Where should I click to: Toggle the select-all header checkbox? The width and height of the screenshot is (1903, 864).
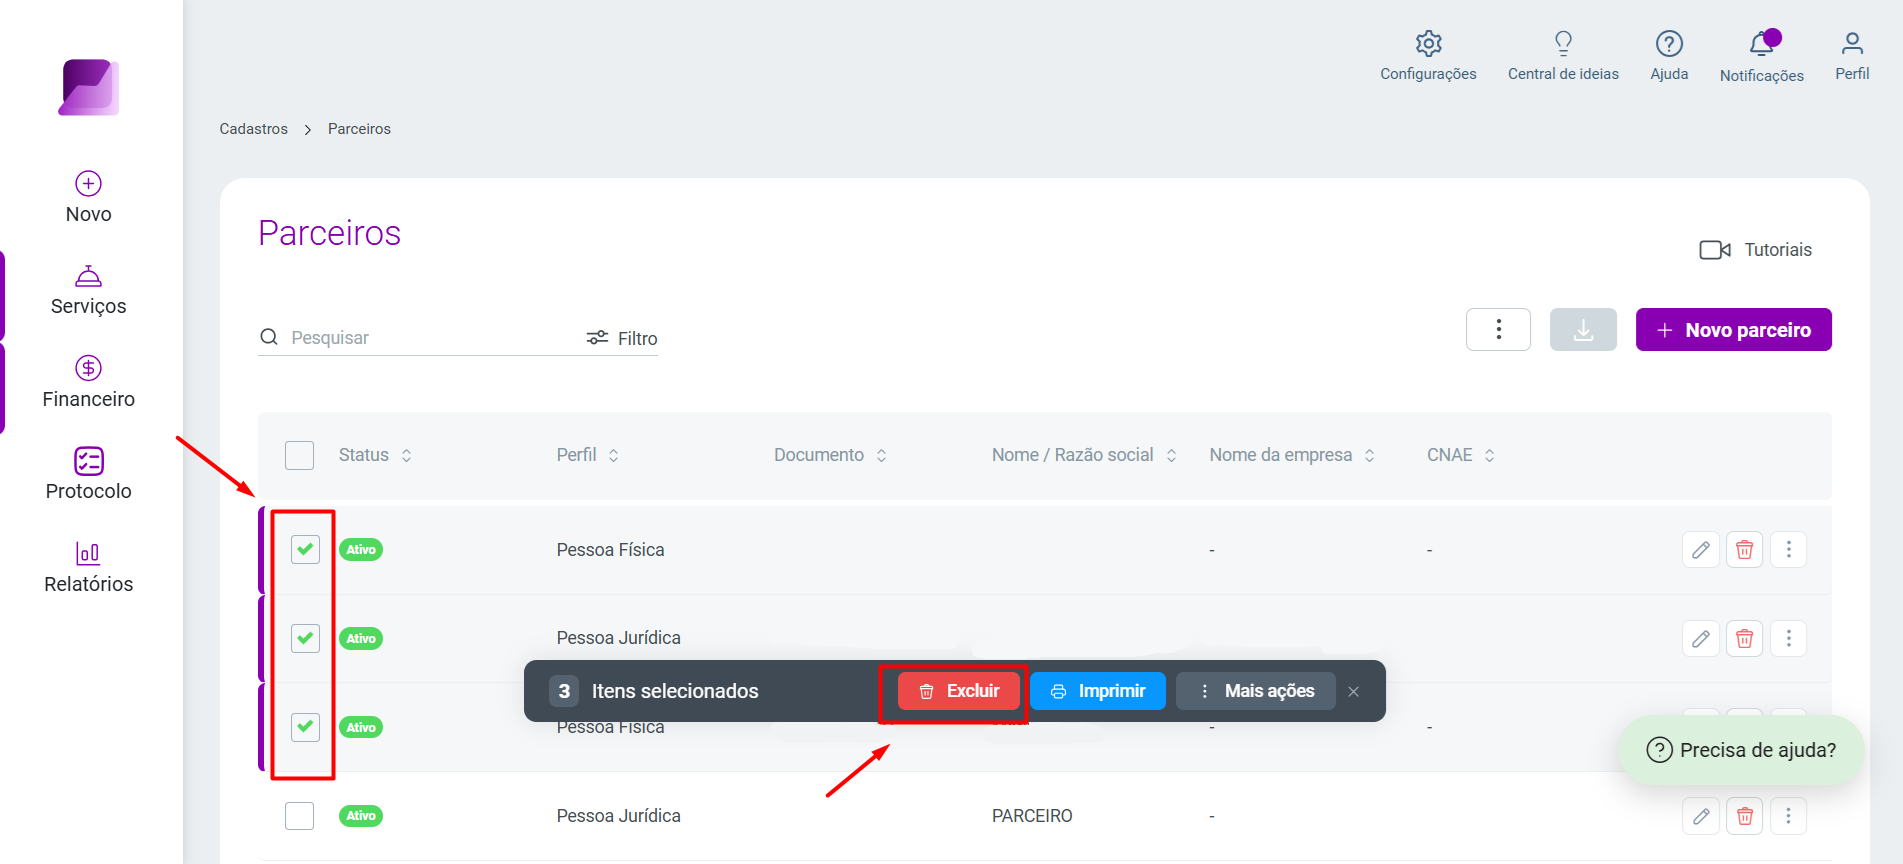[299, 455]
